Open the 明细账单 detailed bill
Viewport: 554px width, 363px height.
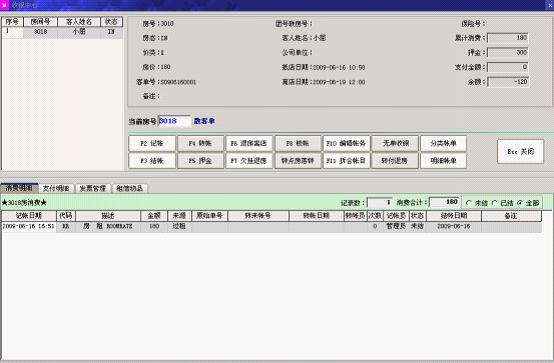443,160
